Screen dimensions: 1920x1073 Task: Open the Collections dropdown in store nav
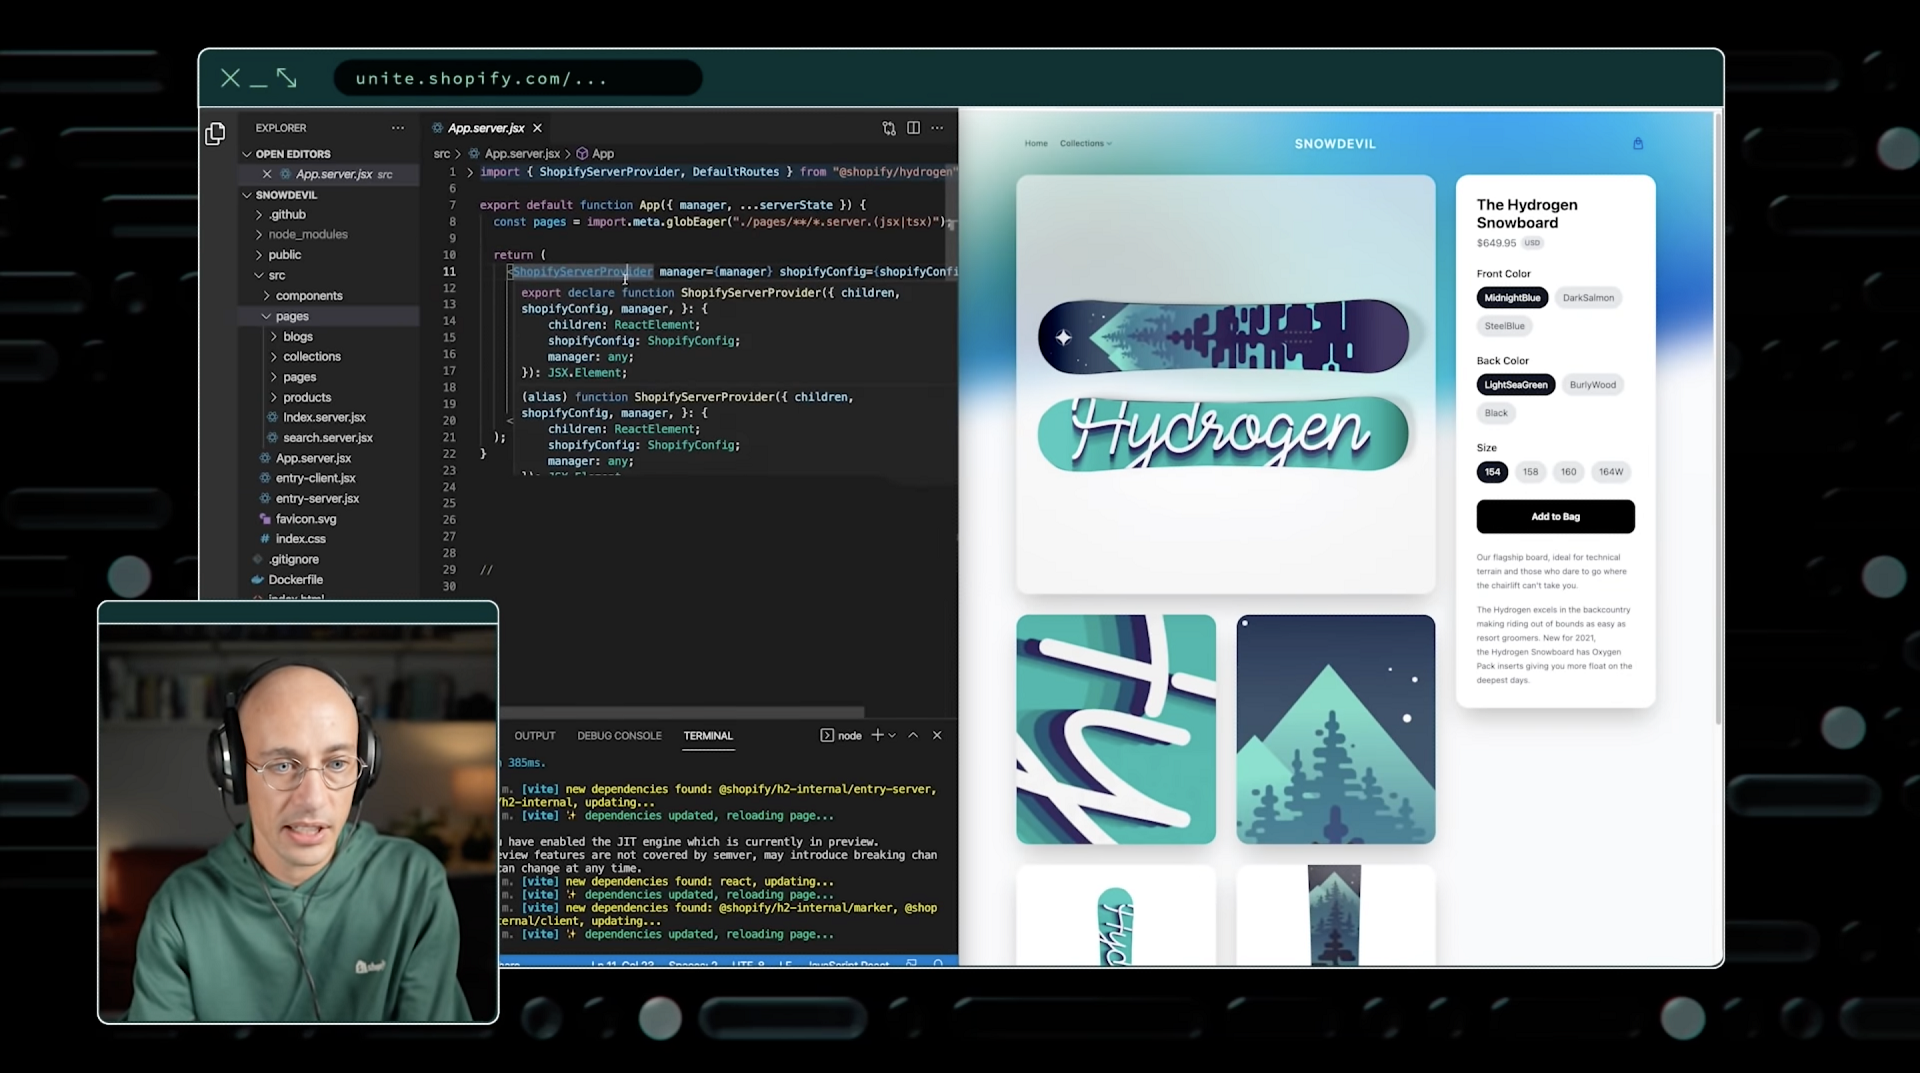1085,144
